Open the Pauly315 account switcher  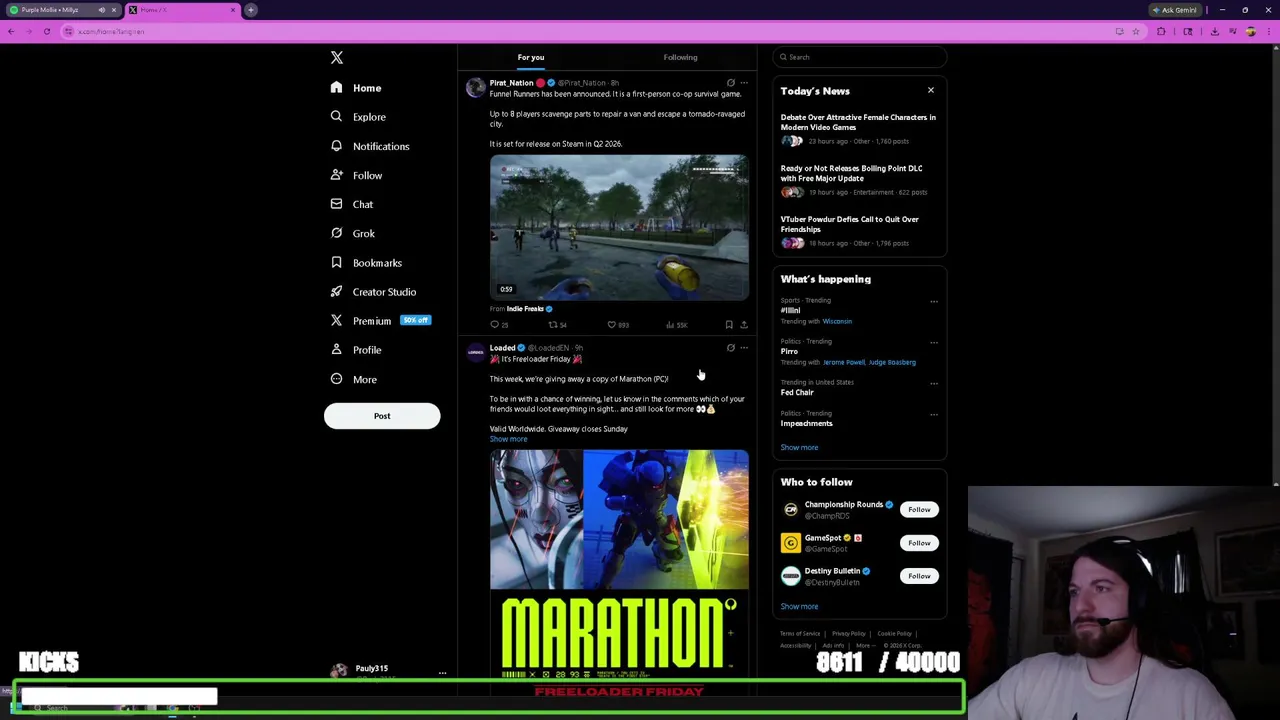coord(387,671)
